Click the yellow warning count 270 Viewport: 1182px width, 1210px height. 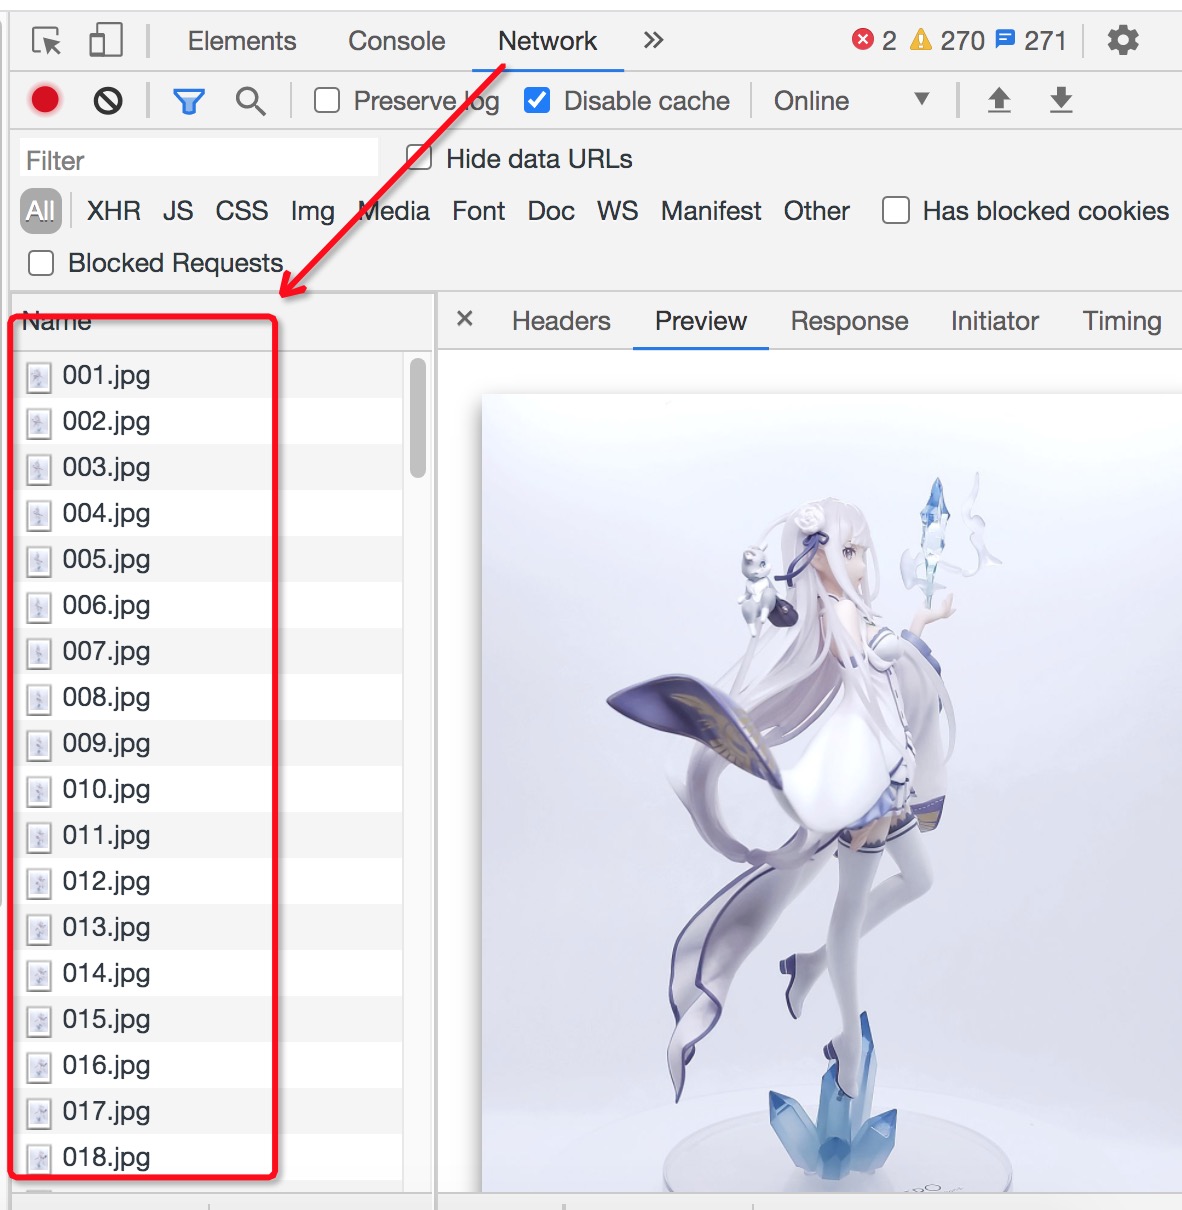947,40
